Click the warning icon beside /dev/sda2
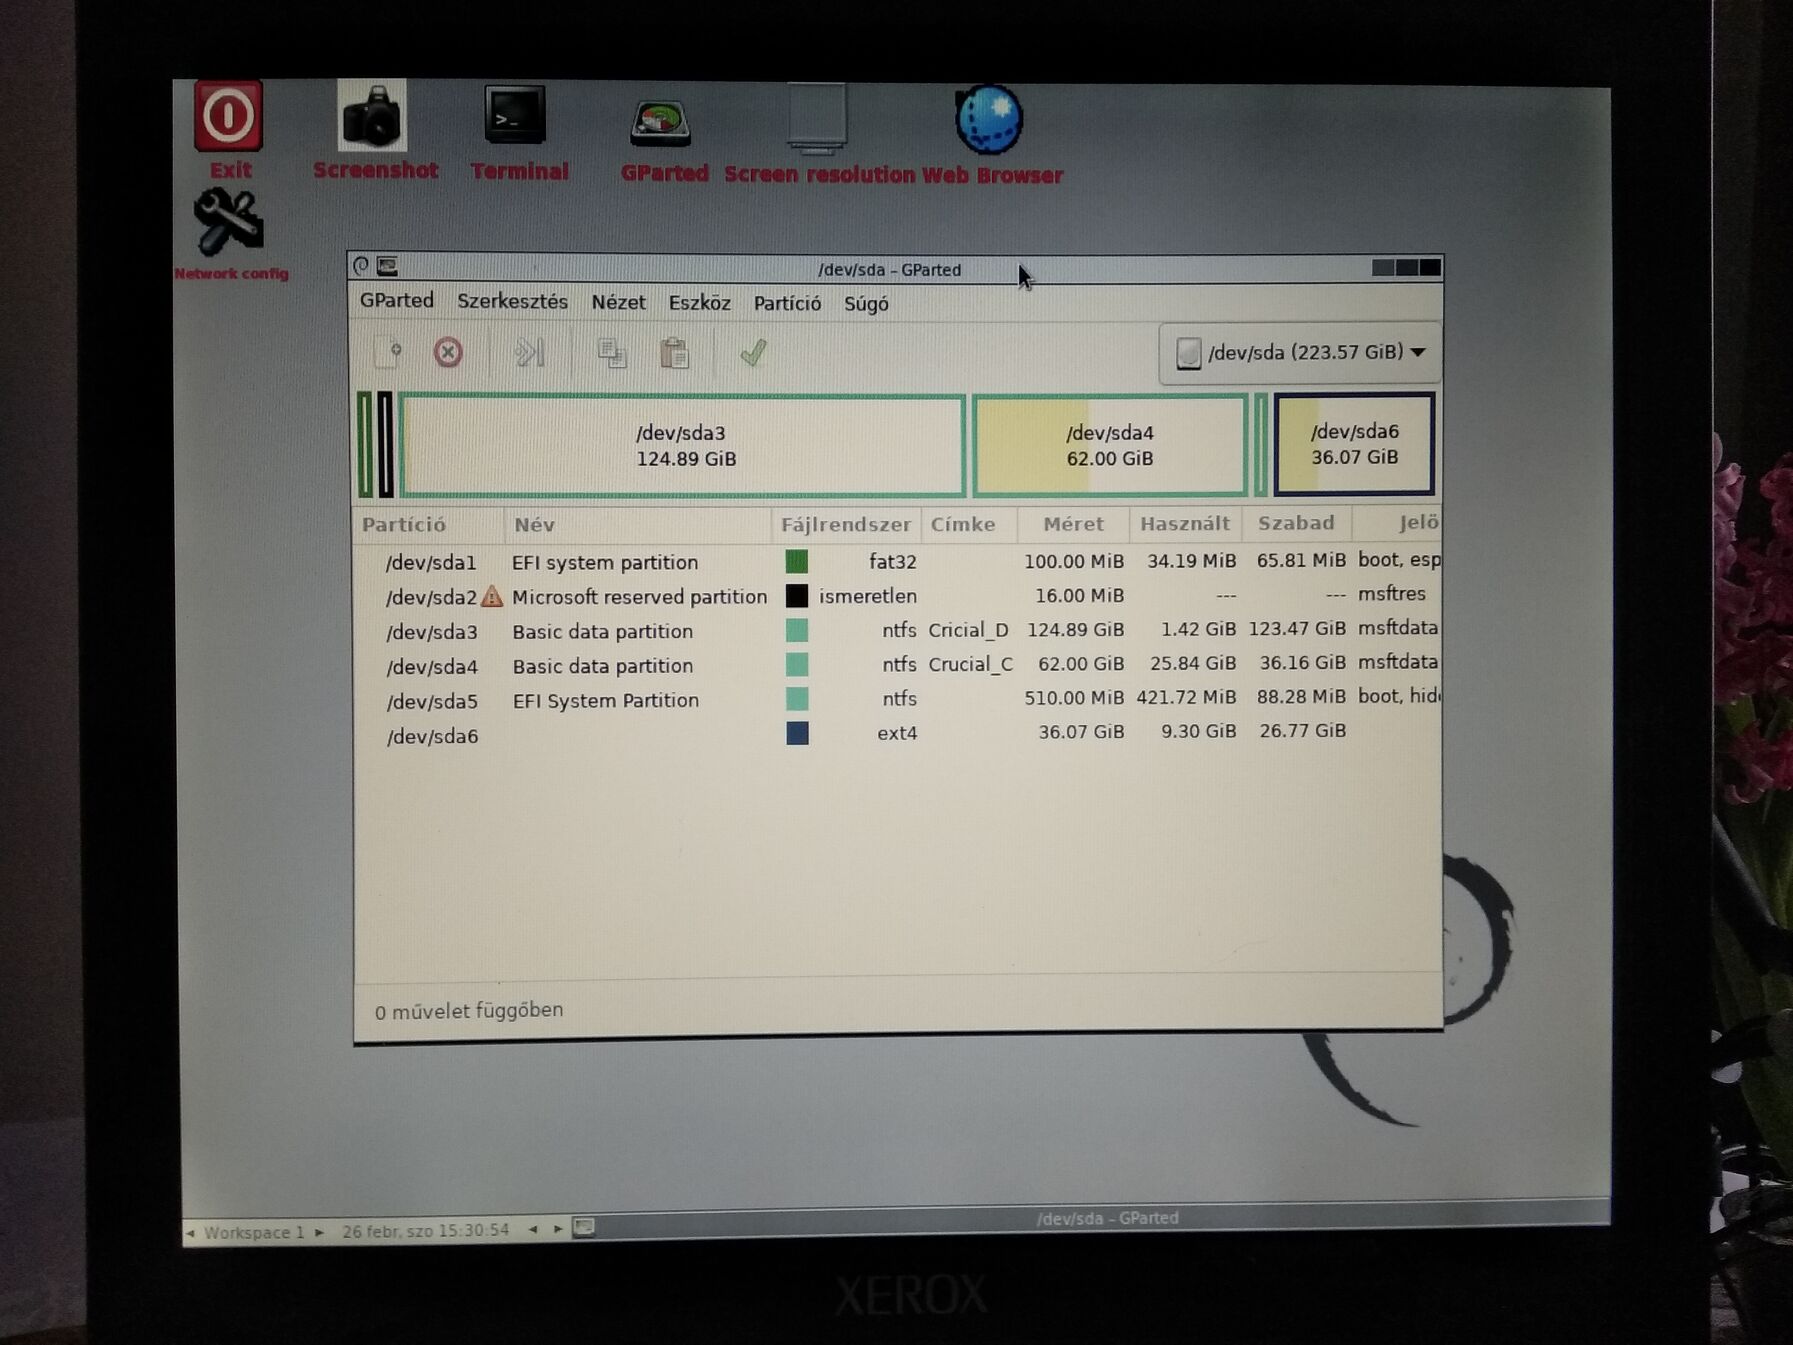 (492, 597)
